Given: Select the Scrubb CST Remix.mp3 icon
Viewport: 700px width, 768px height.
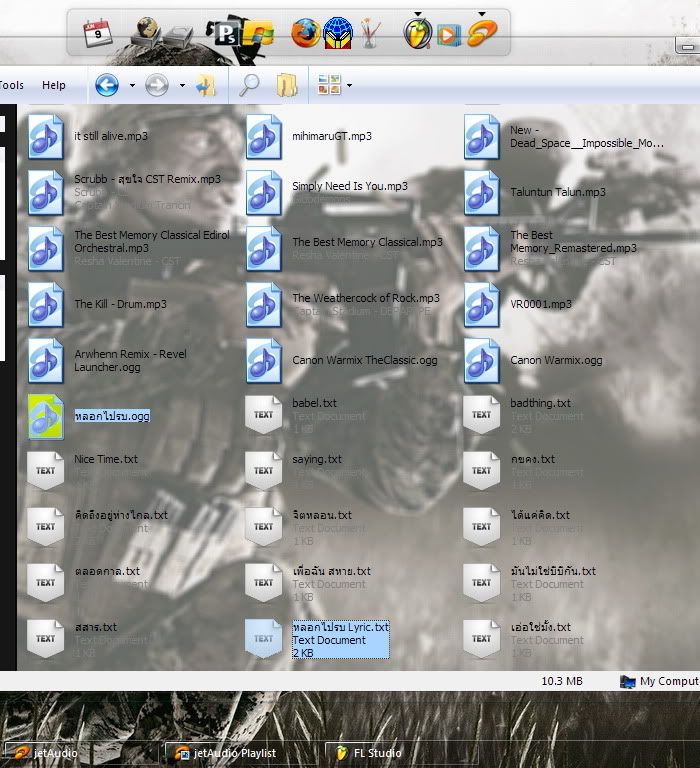Looking at the screenshot, I should [x=46, y=192].
